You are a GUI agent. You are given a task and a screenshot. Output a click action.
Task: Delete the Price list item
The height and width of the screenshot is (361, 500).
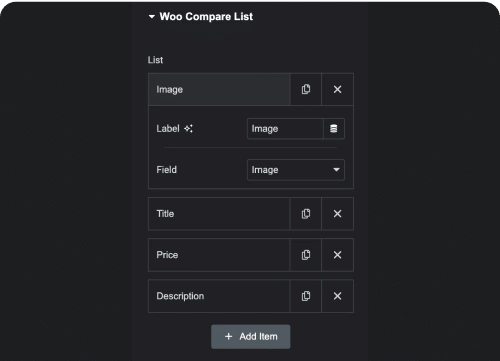click(x=337, y=255)
